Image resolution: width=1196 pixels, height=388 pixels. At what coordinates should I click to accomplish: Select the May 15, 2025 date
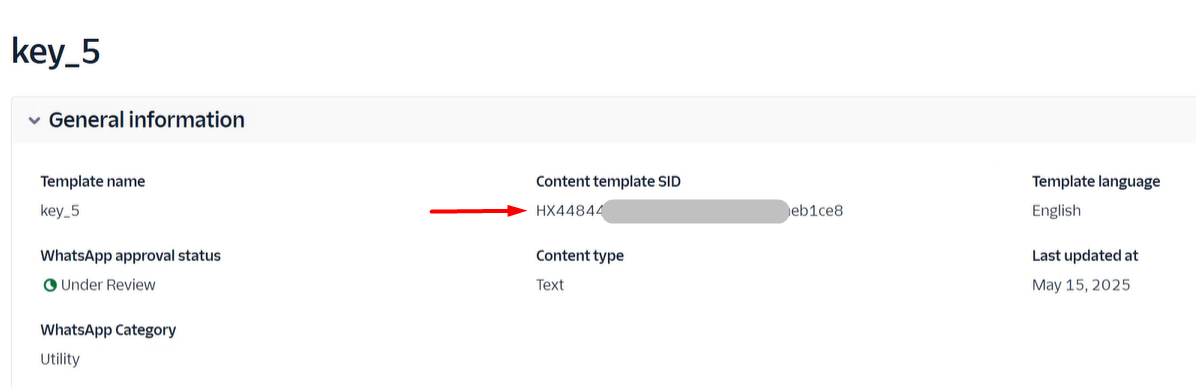click(1081, 285)
